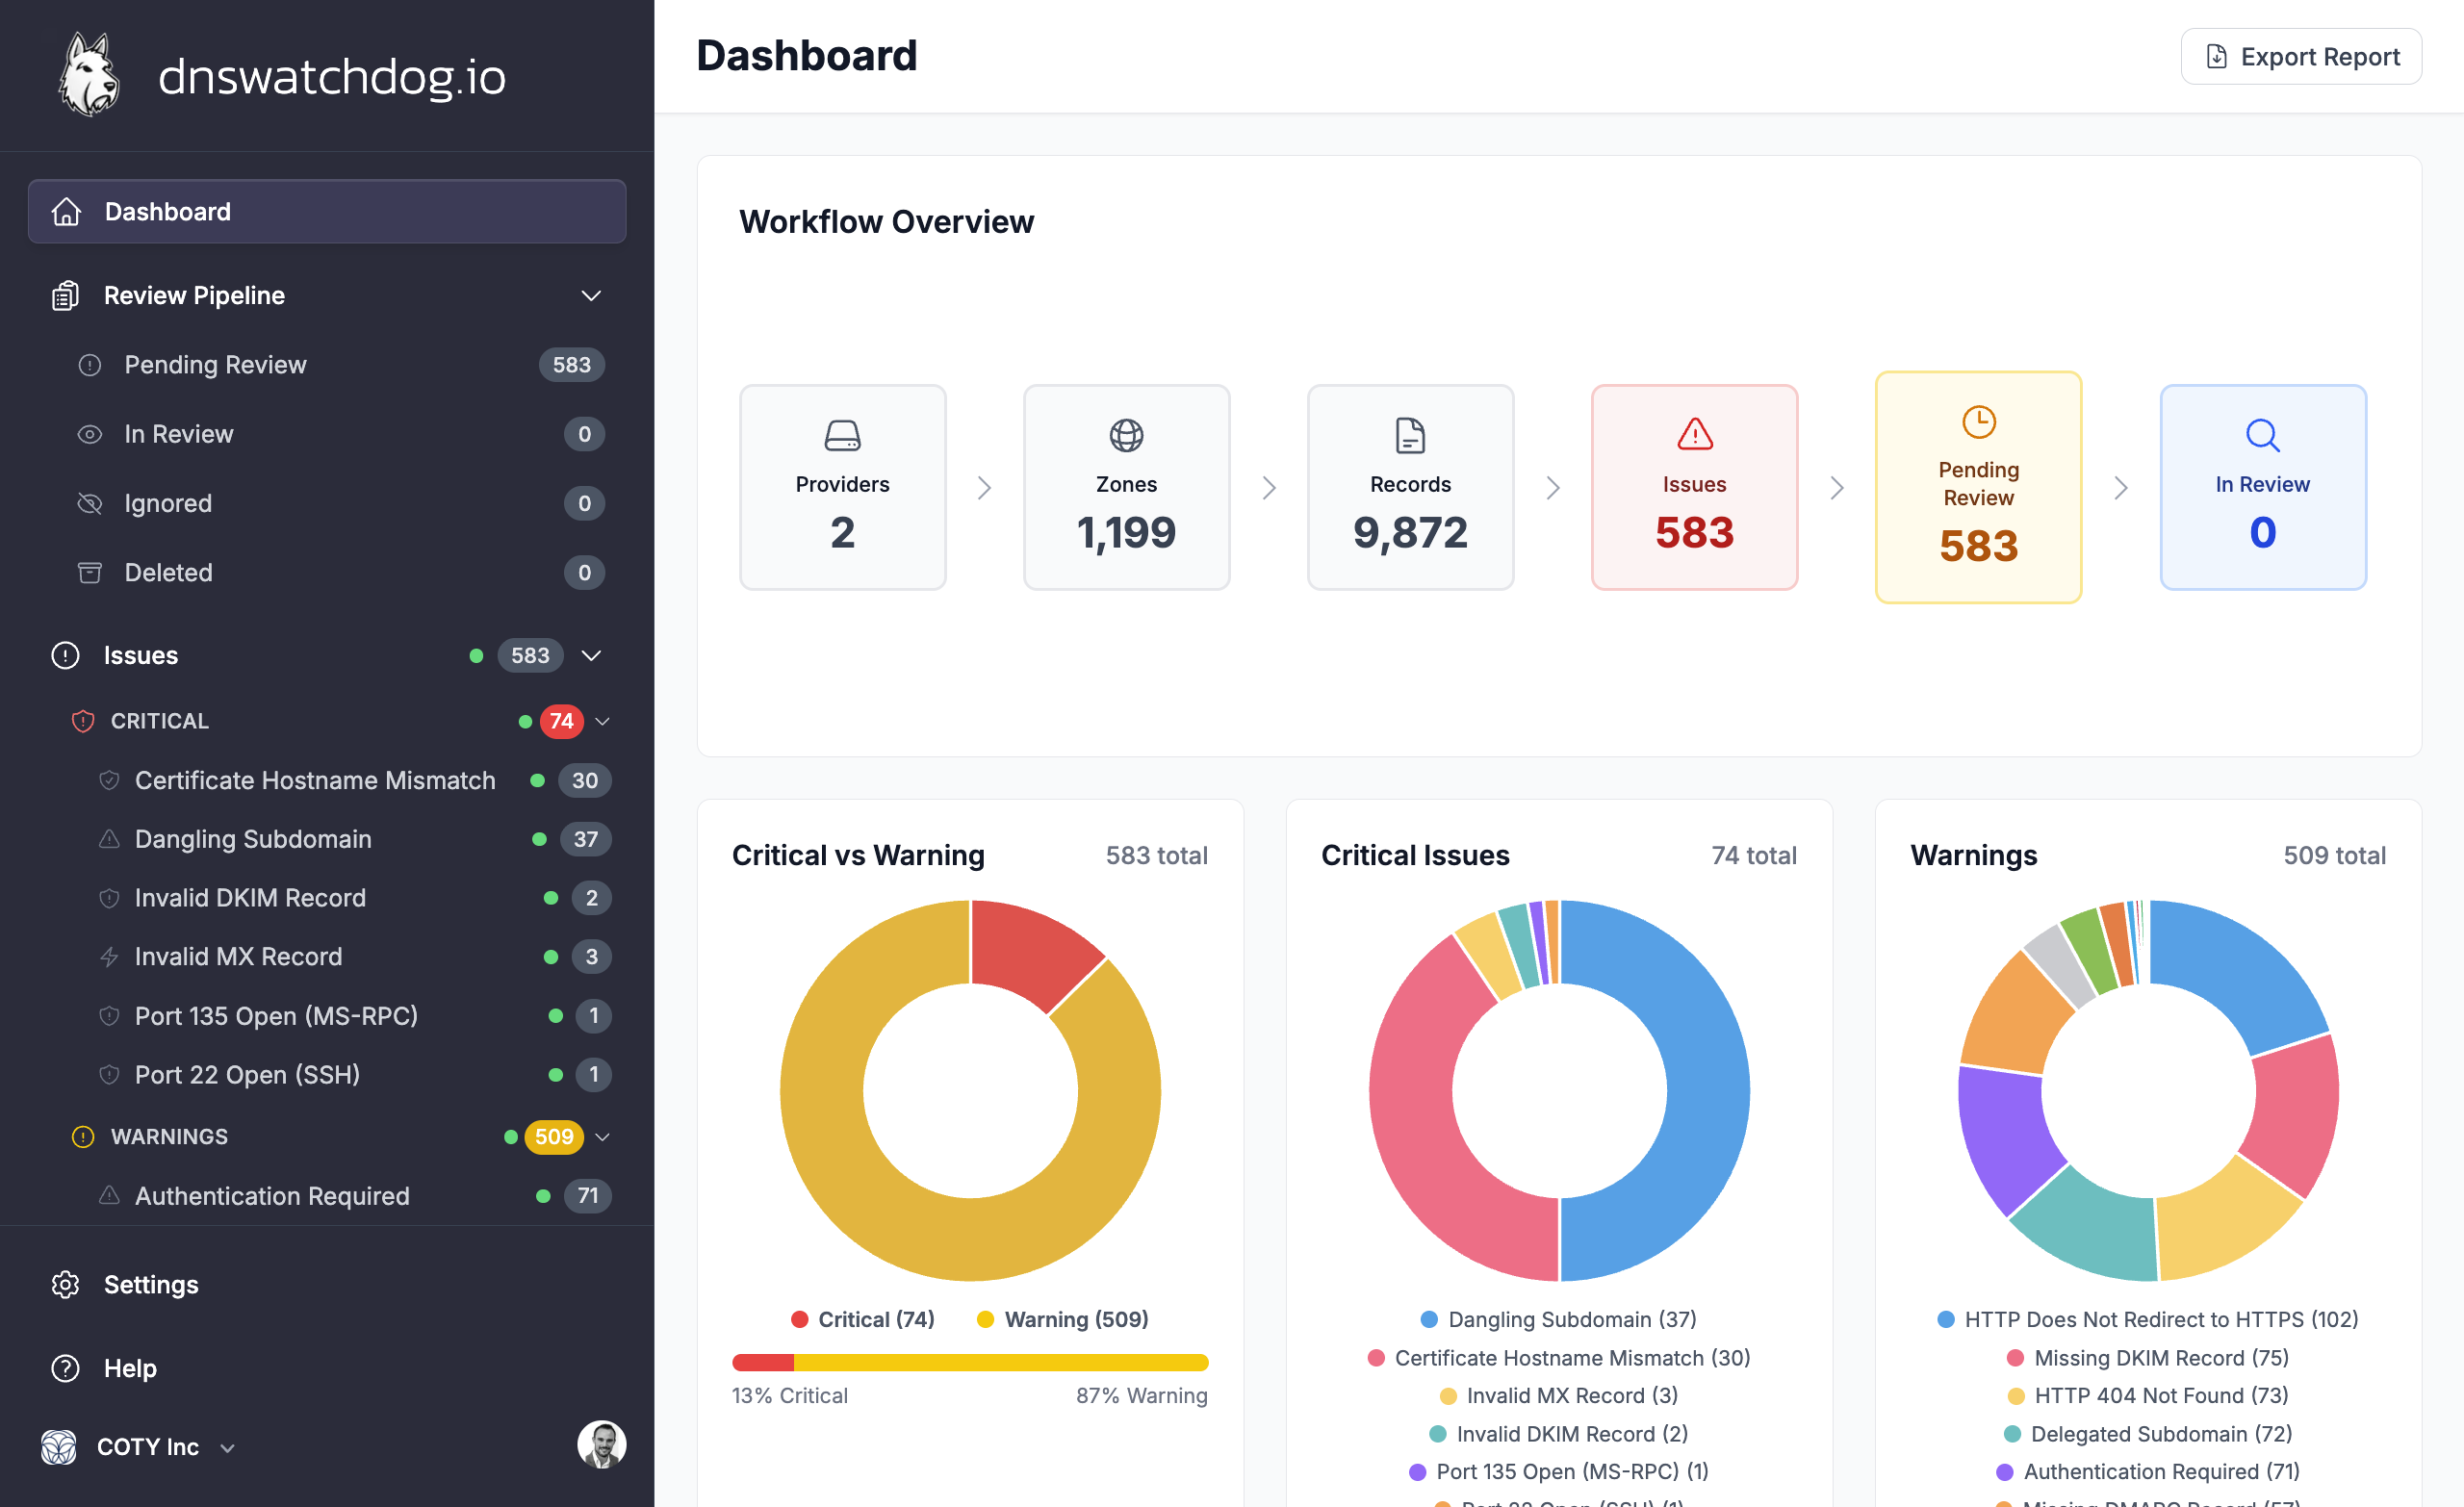Click the In Review magnifier icon
This screenshot has width=2464, height=1507.
(2263, 436)
